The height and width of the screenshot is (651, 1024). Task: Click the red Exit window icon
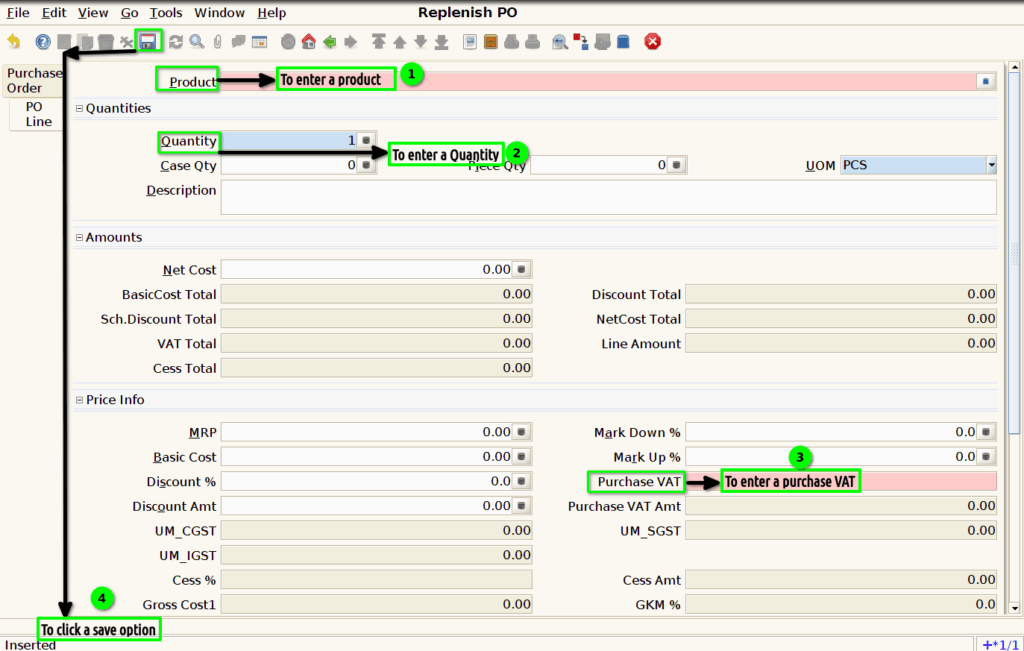pos(652,42)
